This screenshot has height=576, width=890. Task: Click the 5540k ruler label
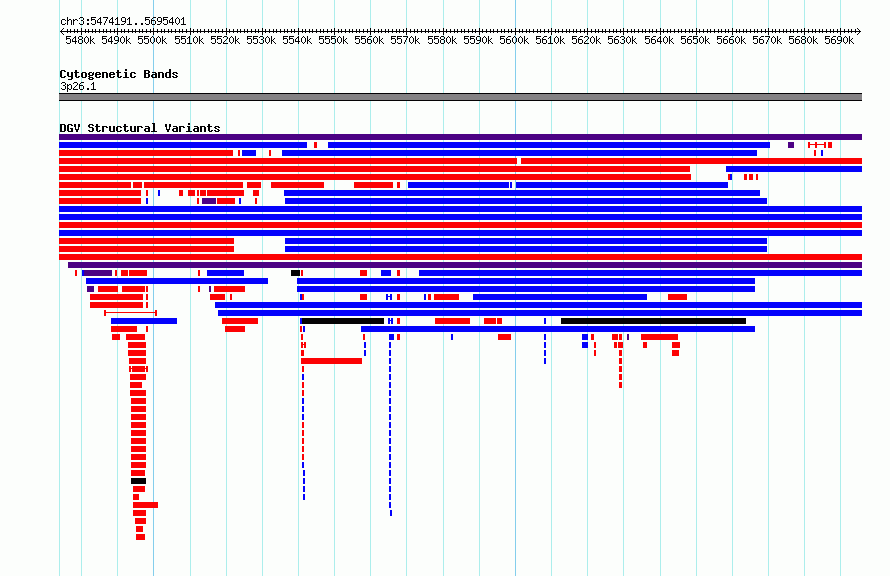pyautogui.click(x=297, y=40)
